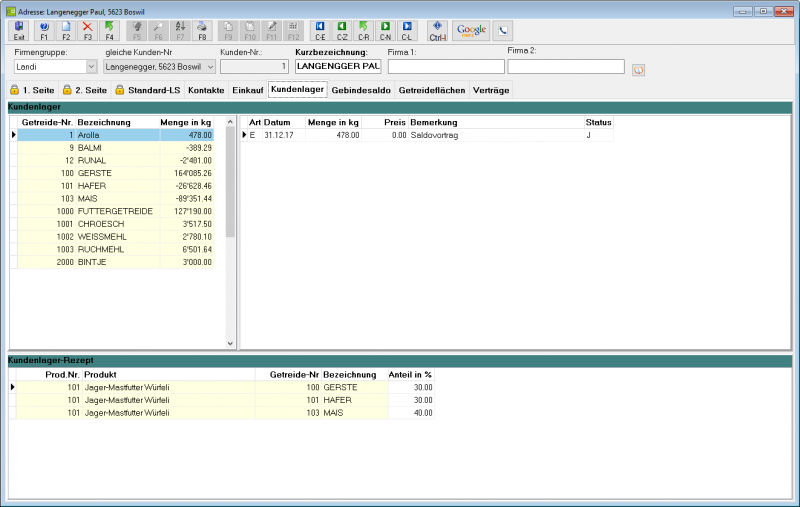Image resolution: width=800 pixels, height=507 pixels.
Task: Go to previous record with C-Z icon
Action: click(x=342, y=31)
